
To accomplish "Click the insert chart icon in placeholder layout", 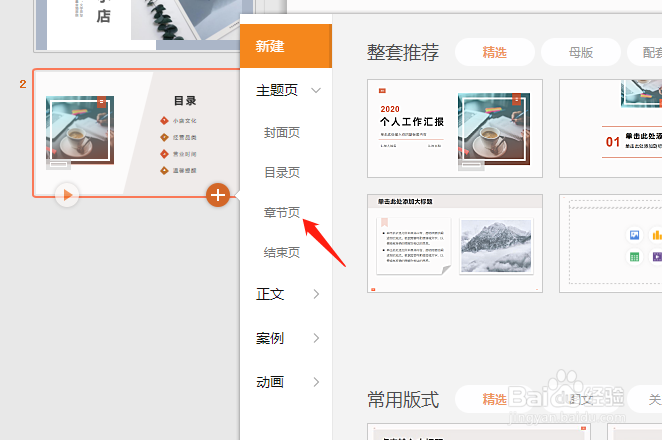I will coord(657,235).
